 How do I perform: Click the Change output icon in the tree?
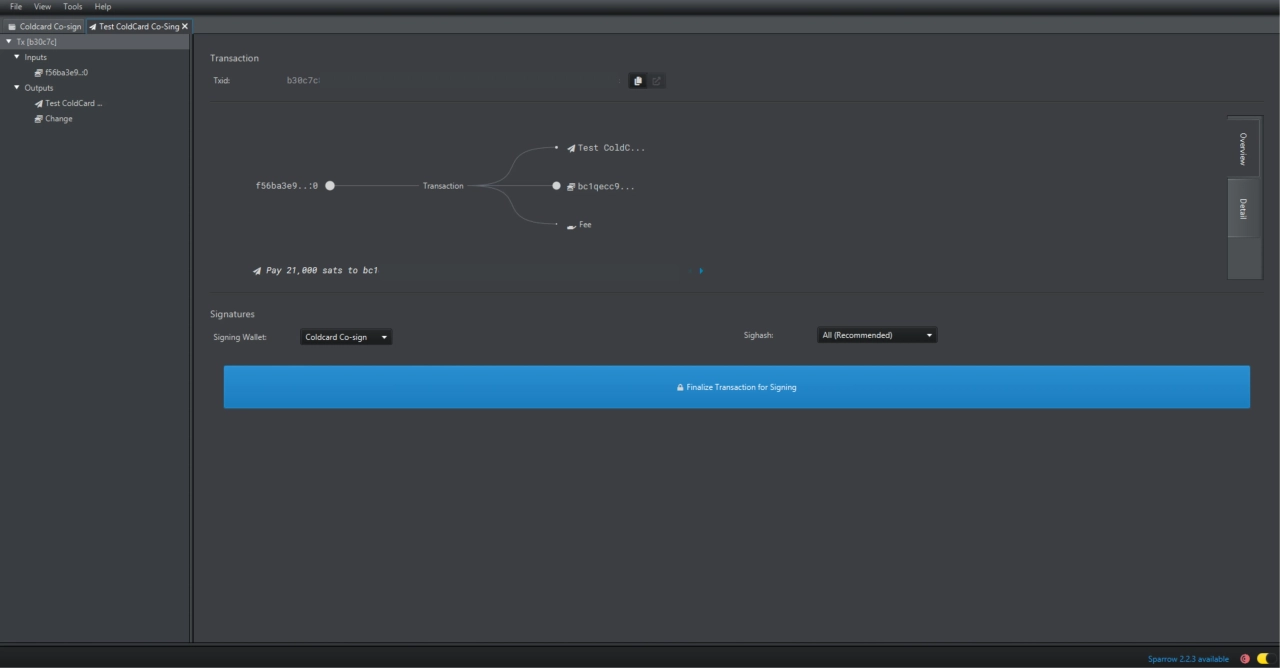coord(38,119)
